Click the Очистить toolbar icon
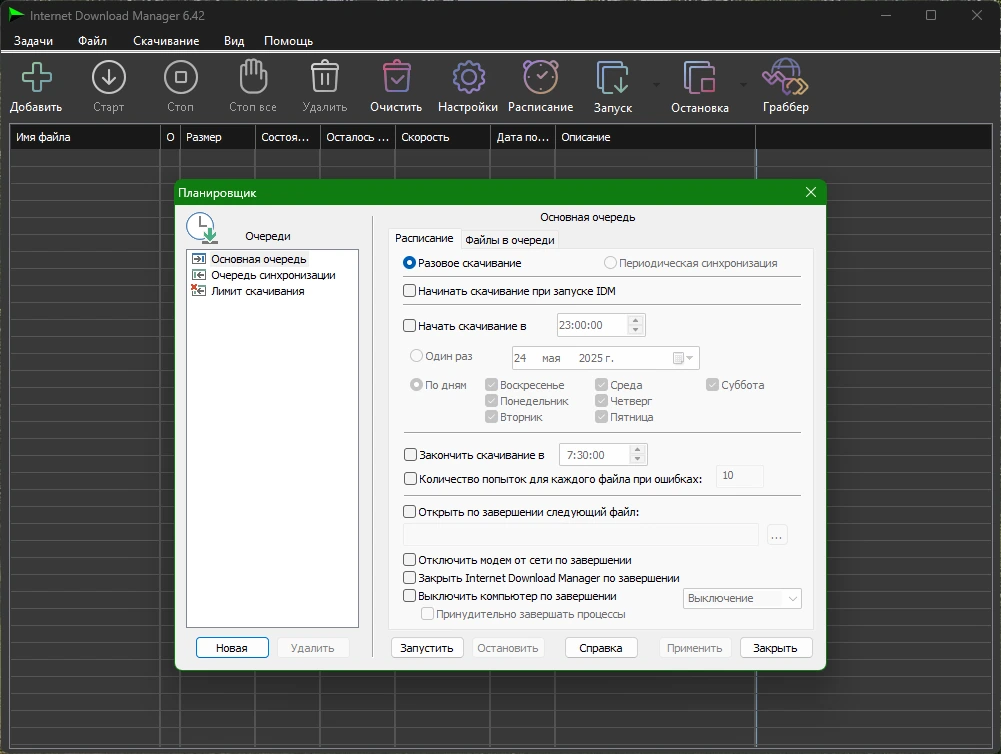 tap(396, 77)
